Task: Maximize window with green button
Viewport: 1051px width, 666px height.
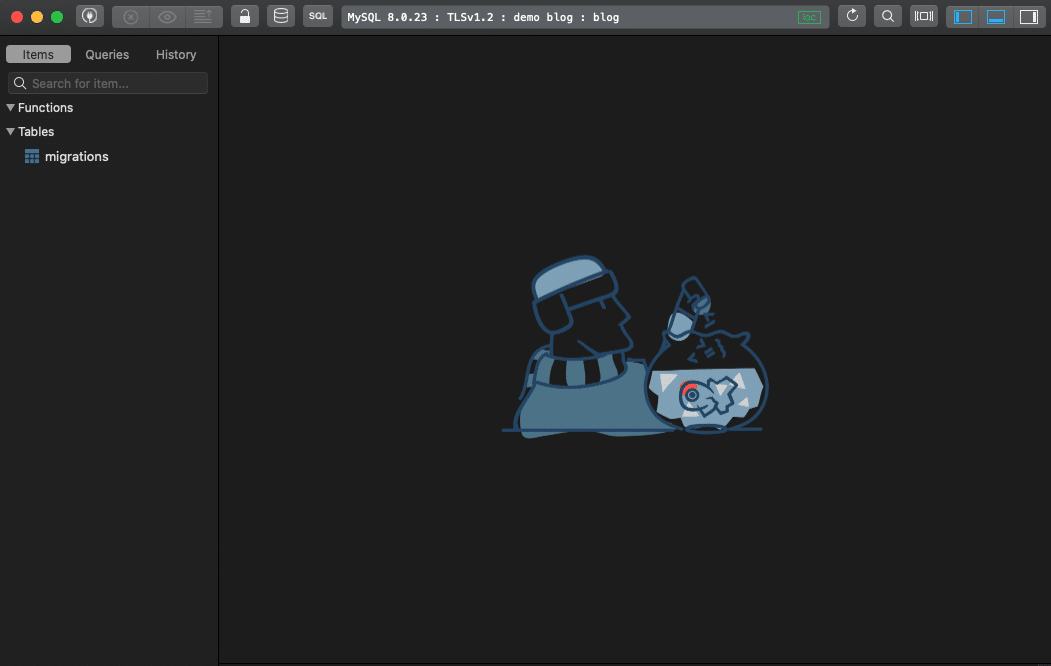Action: [x=57, y=17]
